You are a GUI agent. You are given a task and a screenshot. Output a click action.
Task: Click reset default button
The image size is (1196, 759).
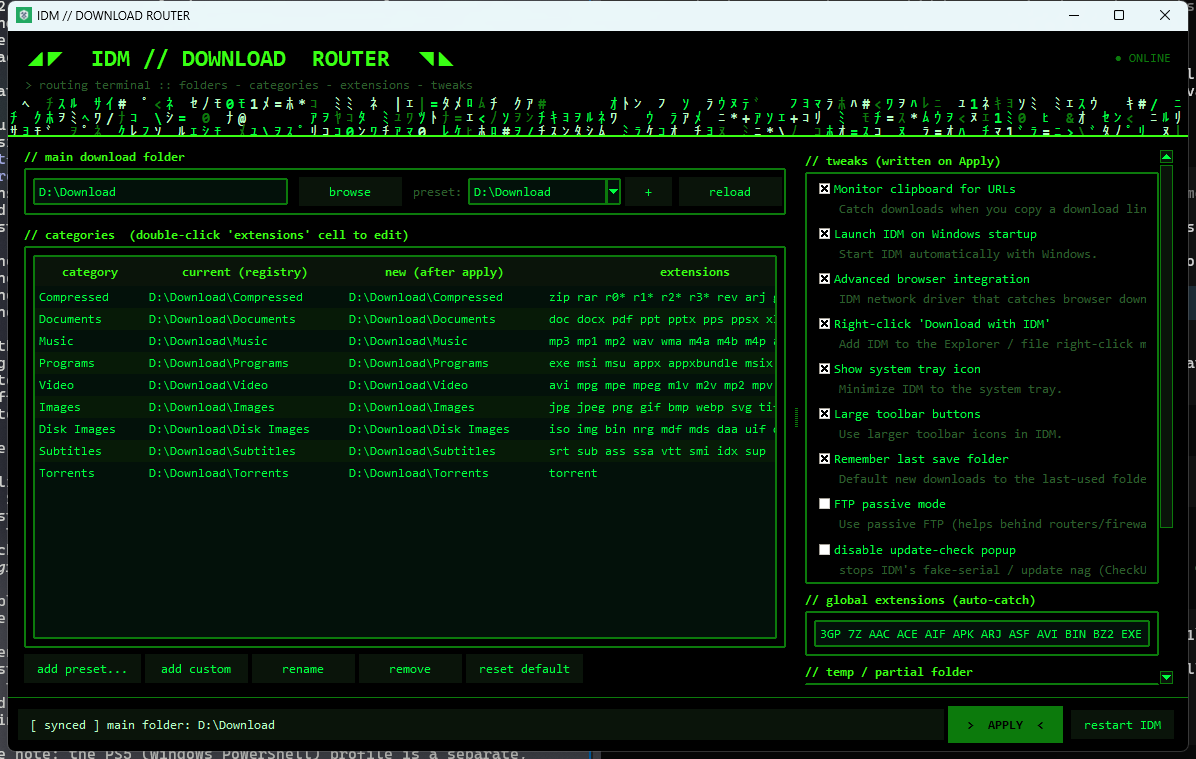tap(524, 669)
